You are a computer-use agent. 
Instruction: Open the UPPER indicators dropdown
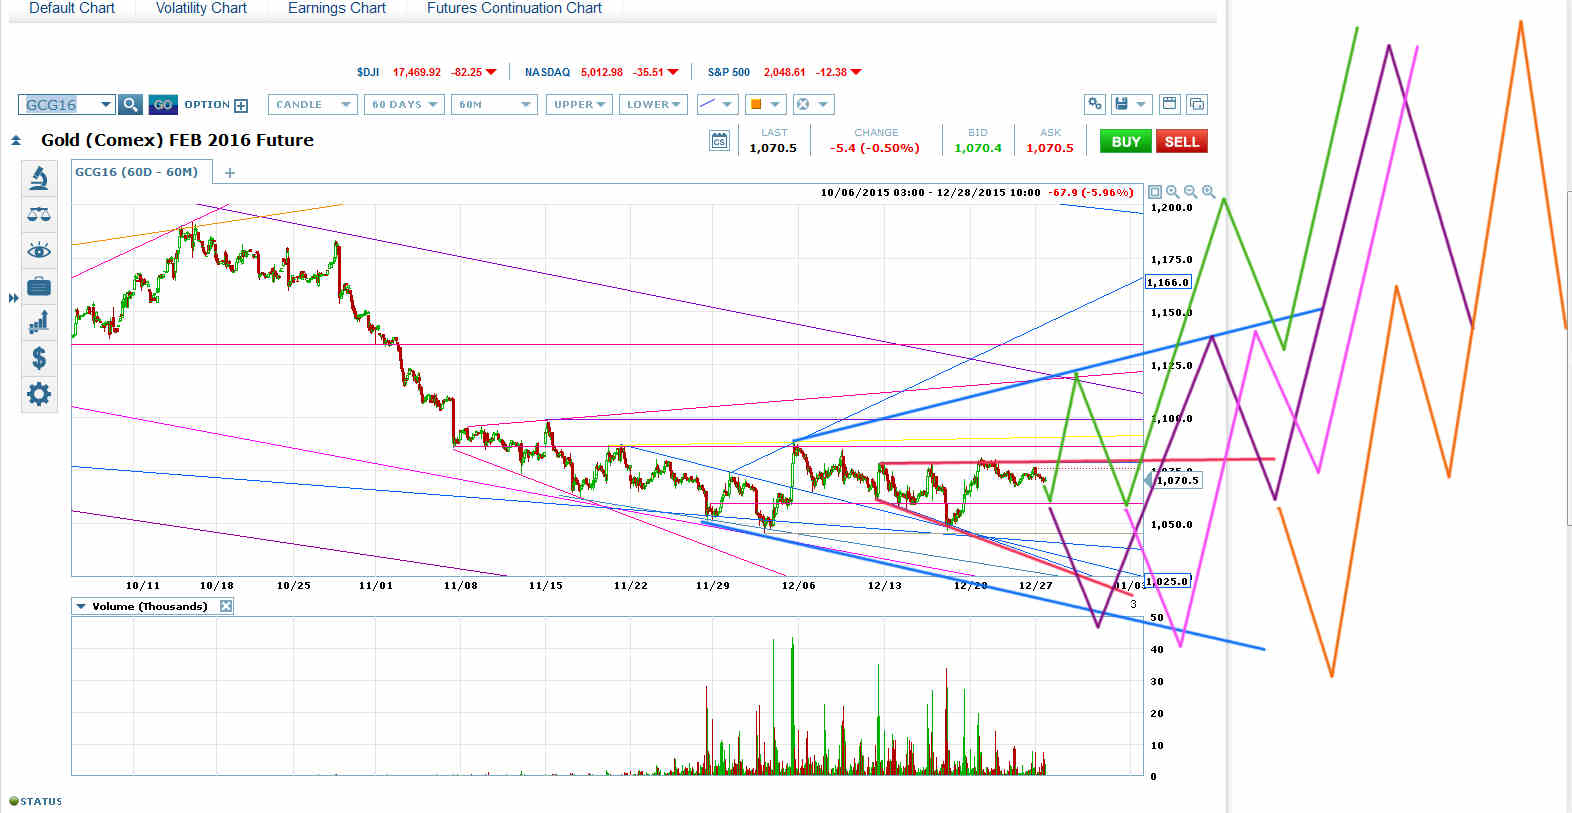point(579,104)
